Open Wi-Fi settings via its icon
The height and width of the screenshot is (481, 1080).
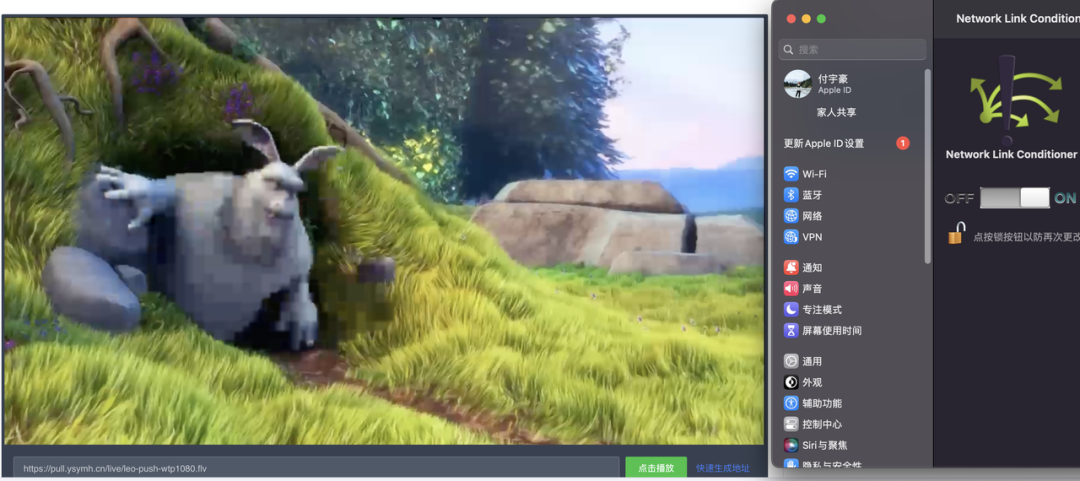[x=791, y=174]
